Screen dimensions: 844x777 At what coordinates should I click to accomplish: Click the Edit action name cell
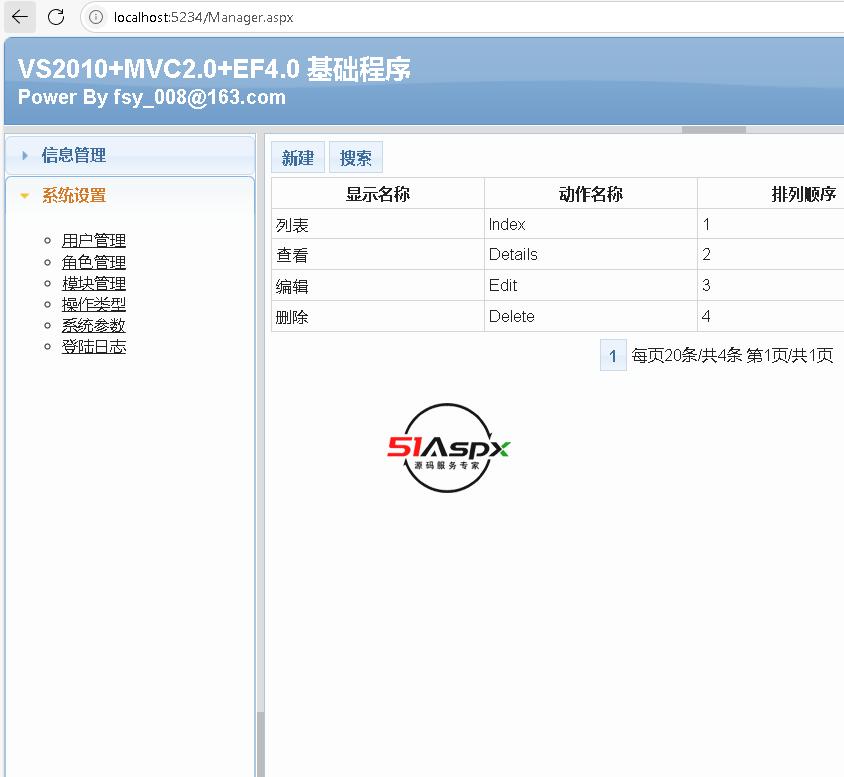click(590, 286)
